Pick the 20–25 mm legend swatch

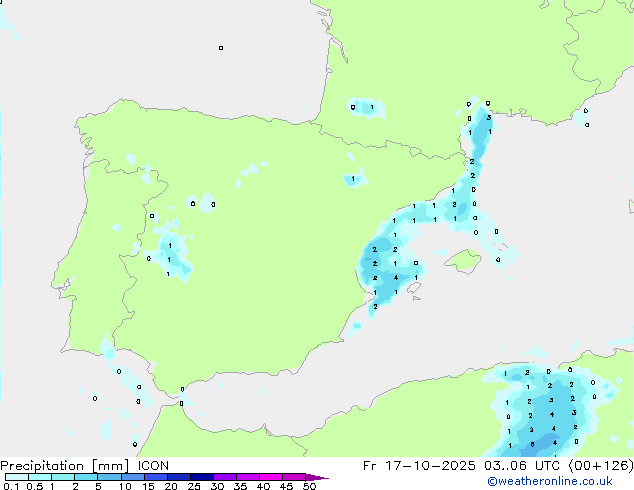(x=178, y=477)
